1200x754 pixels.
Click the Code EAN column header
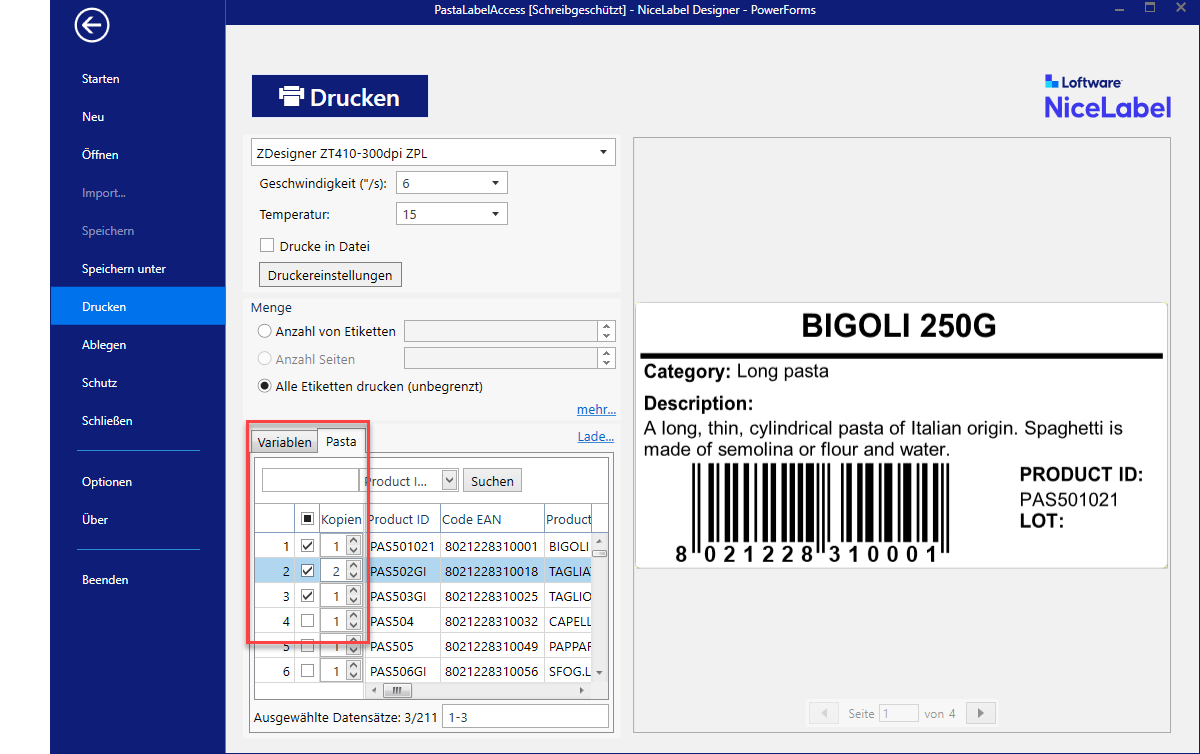click(492, 519)
